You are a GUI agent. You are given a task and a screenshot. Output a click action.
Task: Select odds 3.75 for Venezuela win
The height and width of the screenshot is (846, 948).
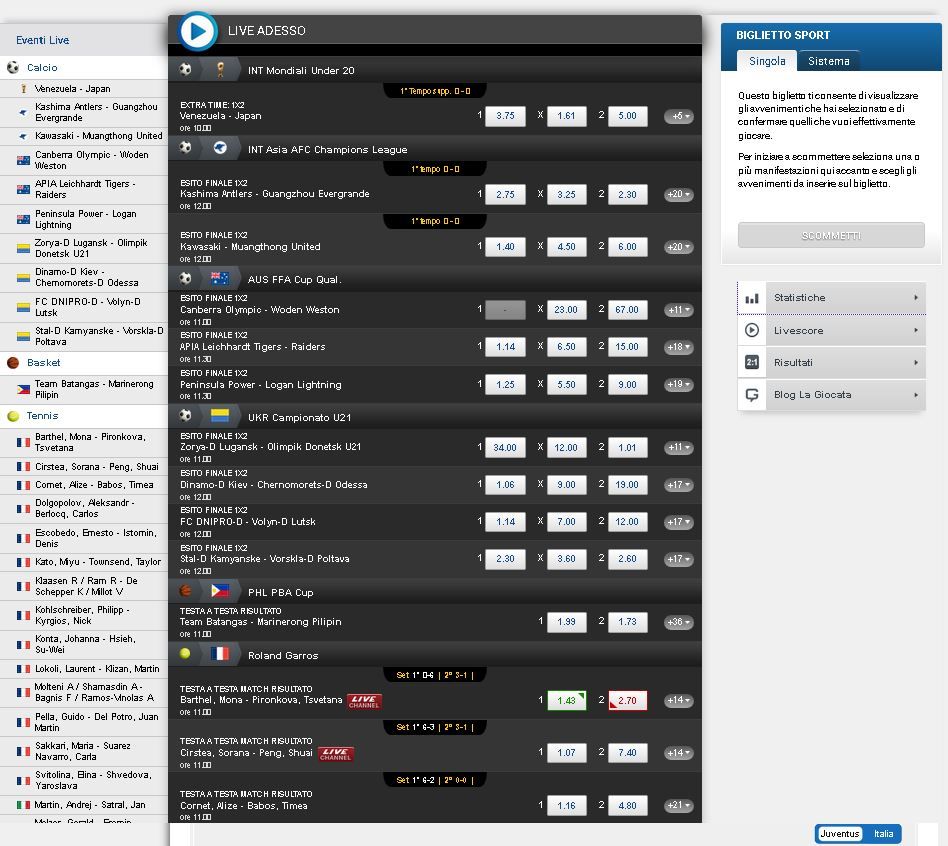pyautogui.click(x=505, y=116)
